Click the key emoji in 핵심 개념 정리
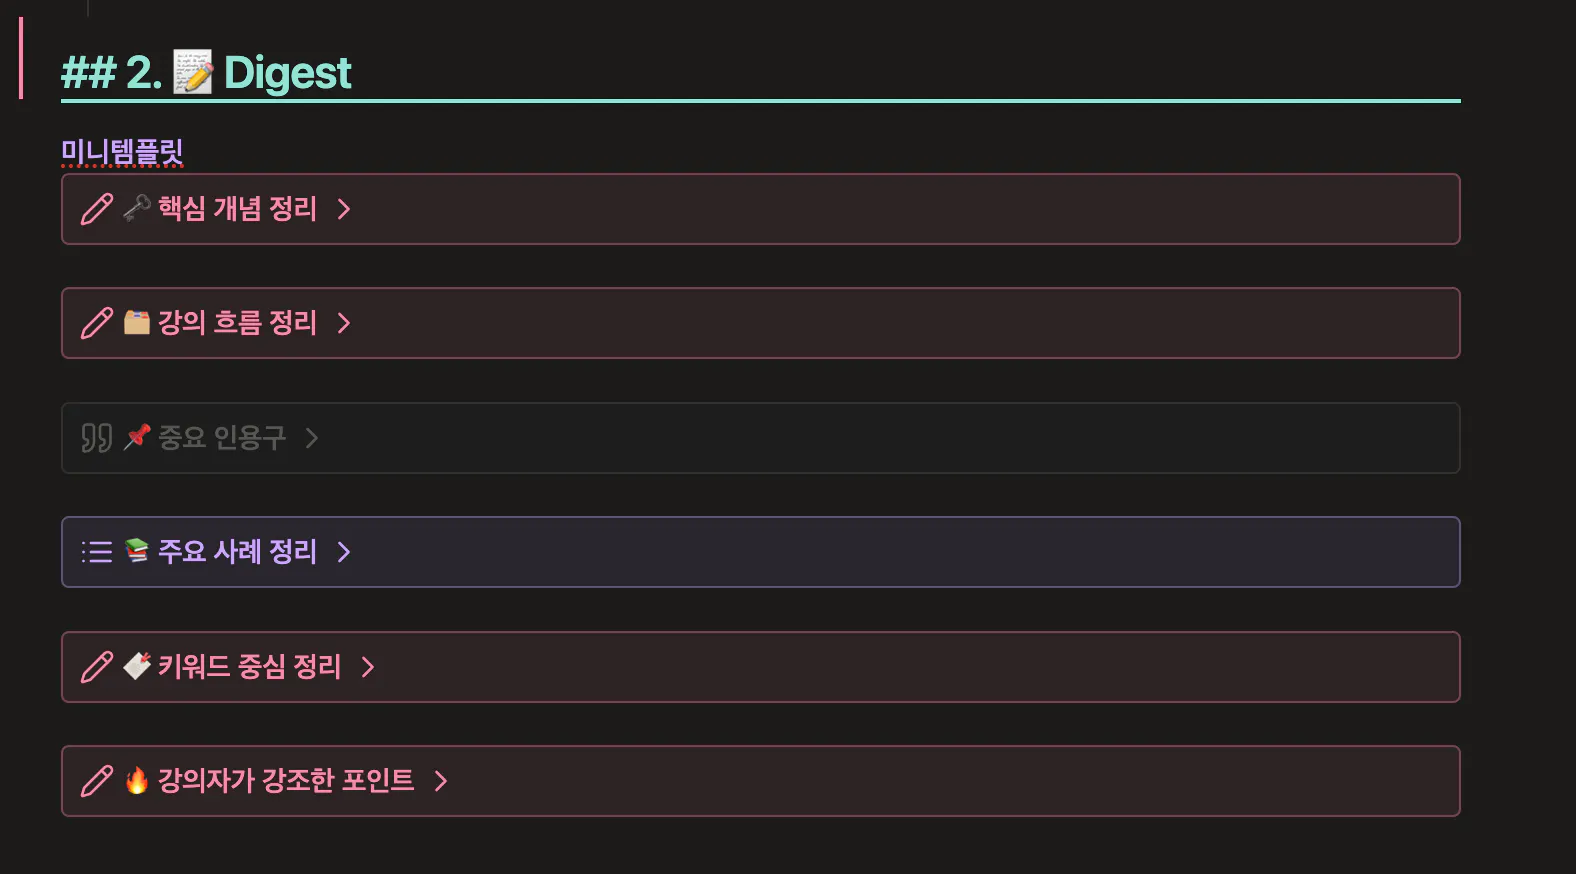 [x=137, y=208]
